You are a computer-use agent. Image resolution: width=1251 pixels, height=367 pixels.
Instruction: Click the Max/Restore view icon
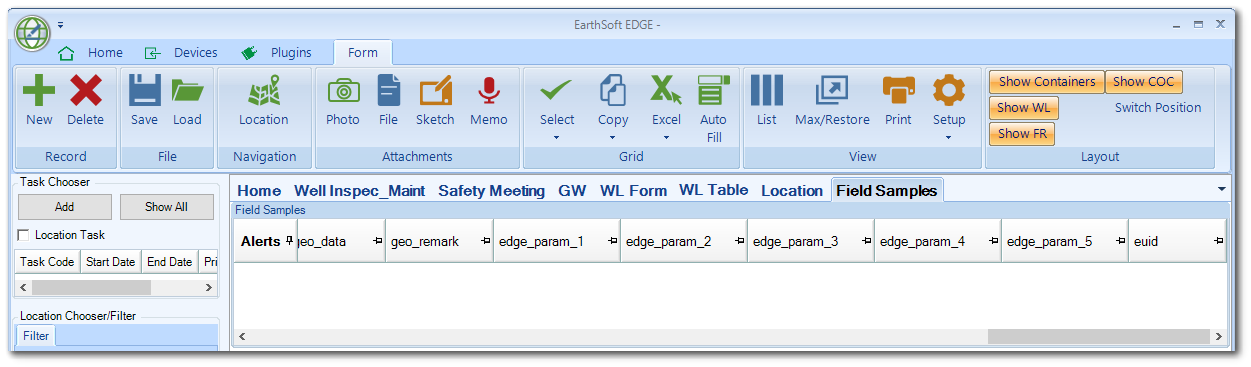point(832,91)
